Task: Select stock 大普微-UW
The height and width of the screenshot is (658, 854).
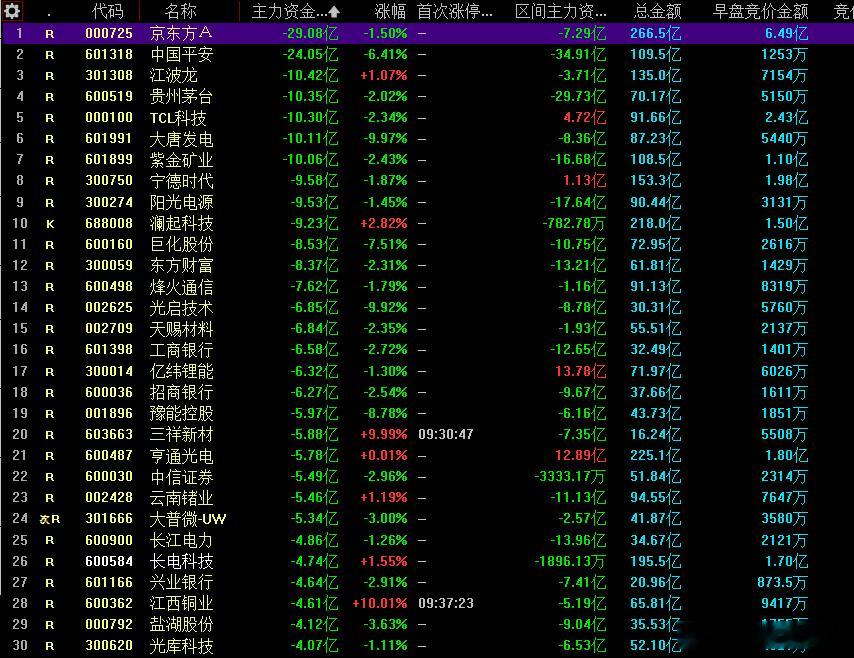Action: click(188, 519)
